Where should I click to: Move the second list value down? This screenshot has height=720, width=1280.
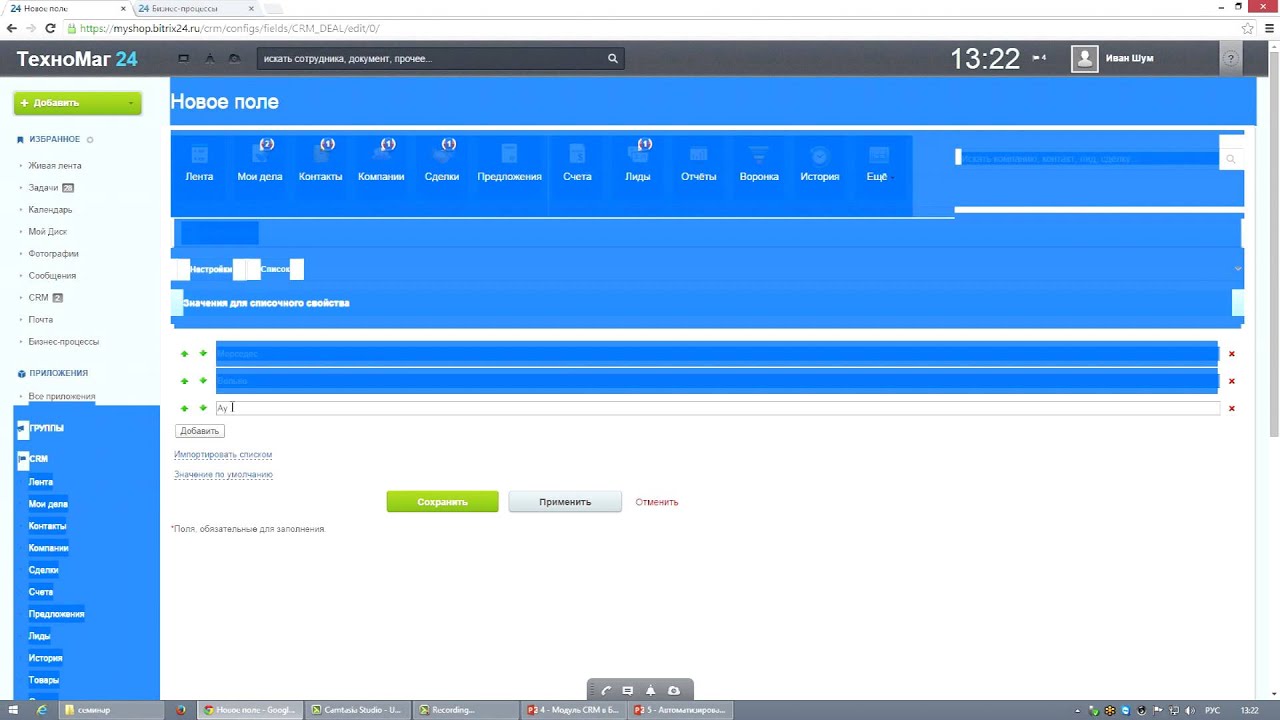point(203,381)
